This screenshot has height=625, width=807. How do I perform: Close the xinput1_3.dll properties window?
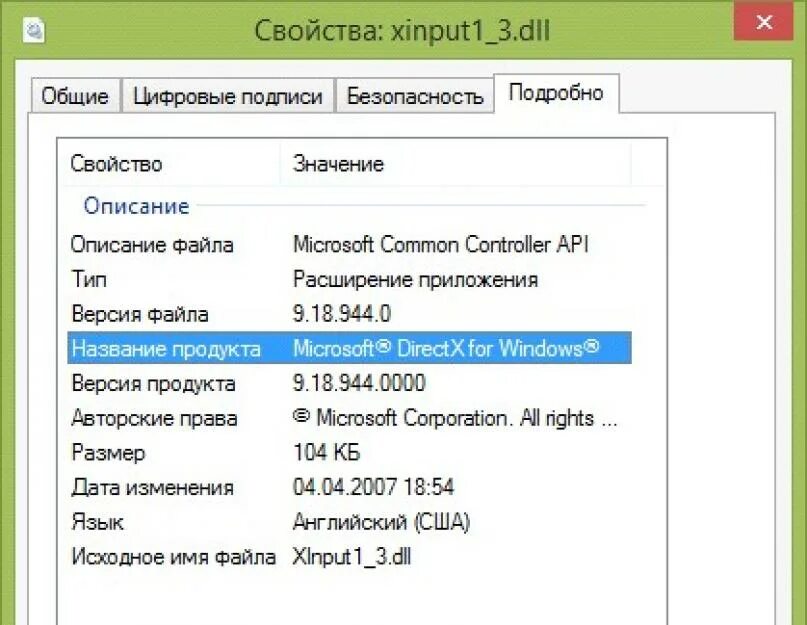click(763, 22)
